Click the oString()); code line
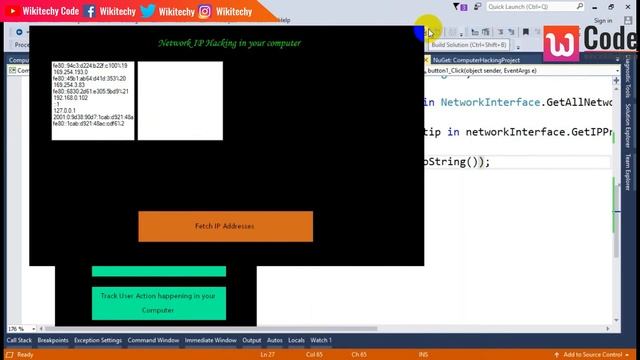This screenshot has width=640, height=360. point(457,162)
